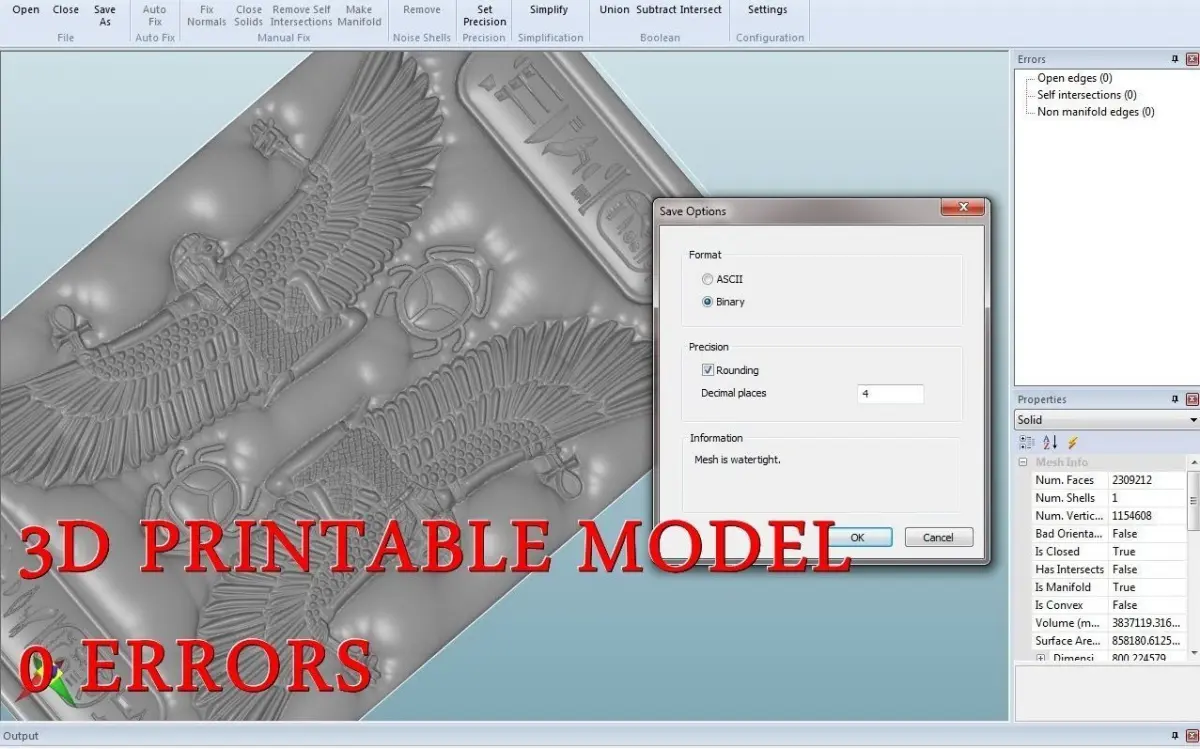Open the Solid object dropdown
This screenshot has width=1200, height=749.
tap(1107, 420)
